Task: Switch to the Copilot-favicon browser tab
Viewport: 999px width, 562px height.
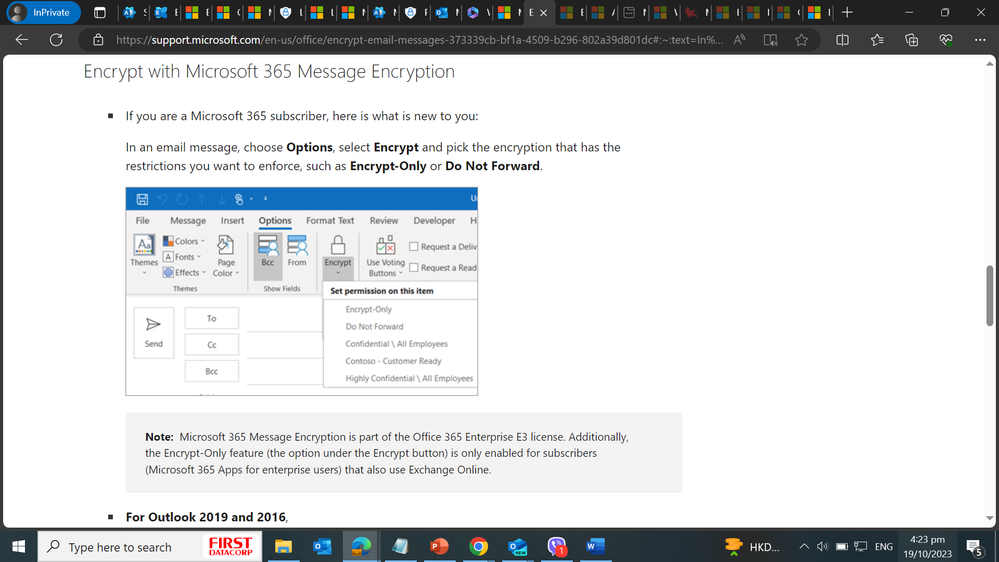Action: 473,12
